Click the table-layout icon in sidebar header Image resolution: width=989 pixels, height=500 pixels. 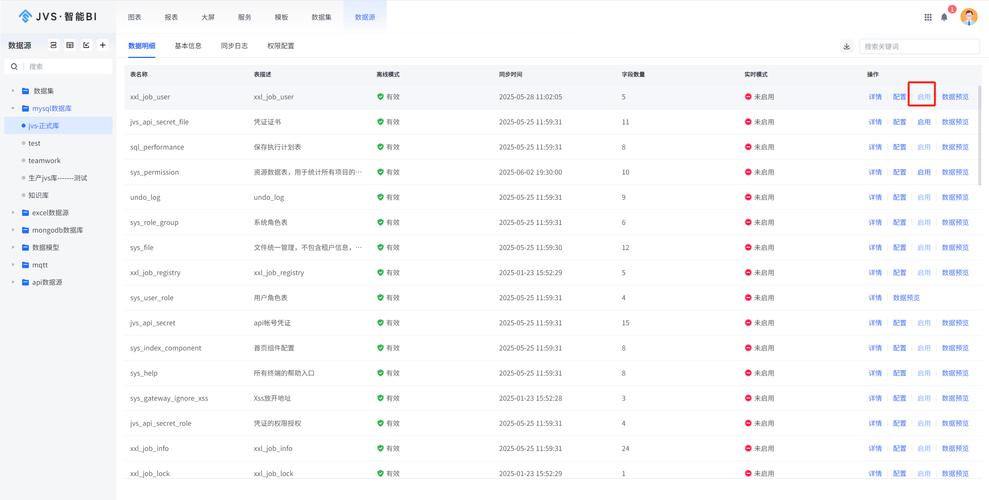[x=70, y=45]
